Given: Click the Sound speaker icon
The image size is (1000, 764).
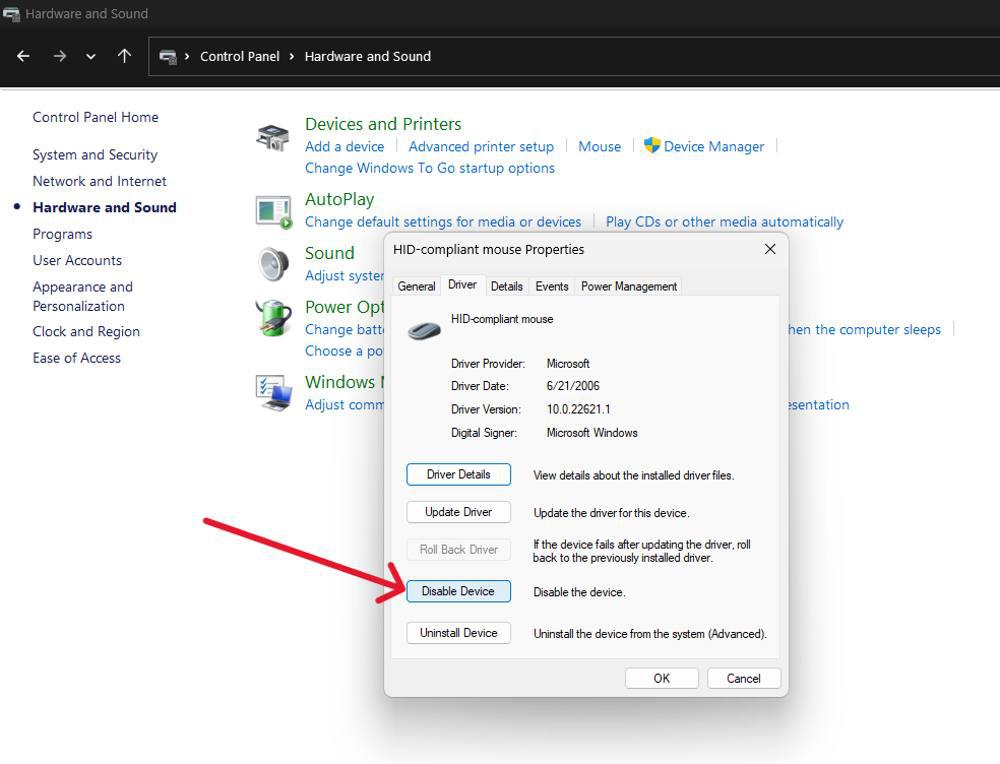Looking at the screenshot, I should [x=274, y=264].
